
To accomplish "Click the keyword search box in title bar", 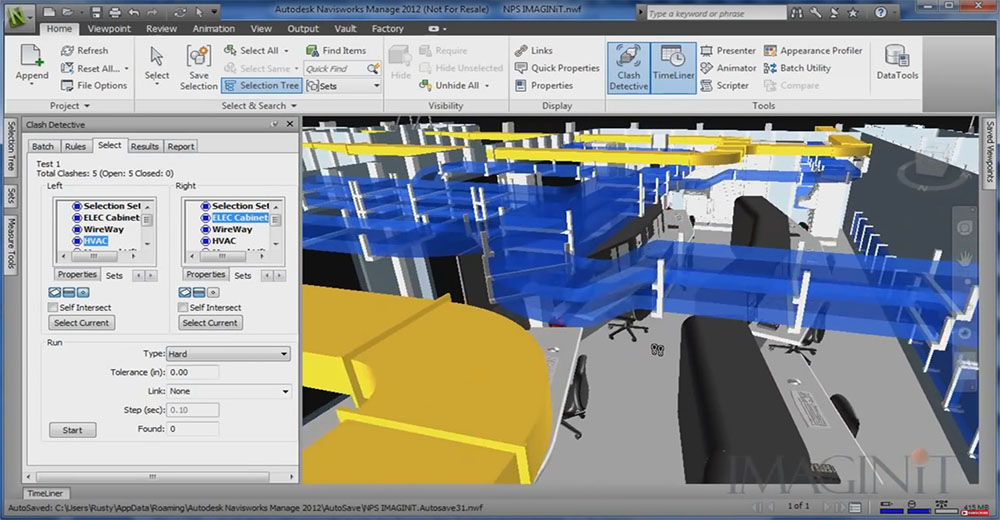I will click(x=716, y=13).
